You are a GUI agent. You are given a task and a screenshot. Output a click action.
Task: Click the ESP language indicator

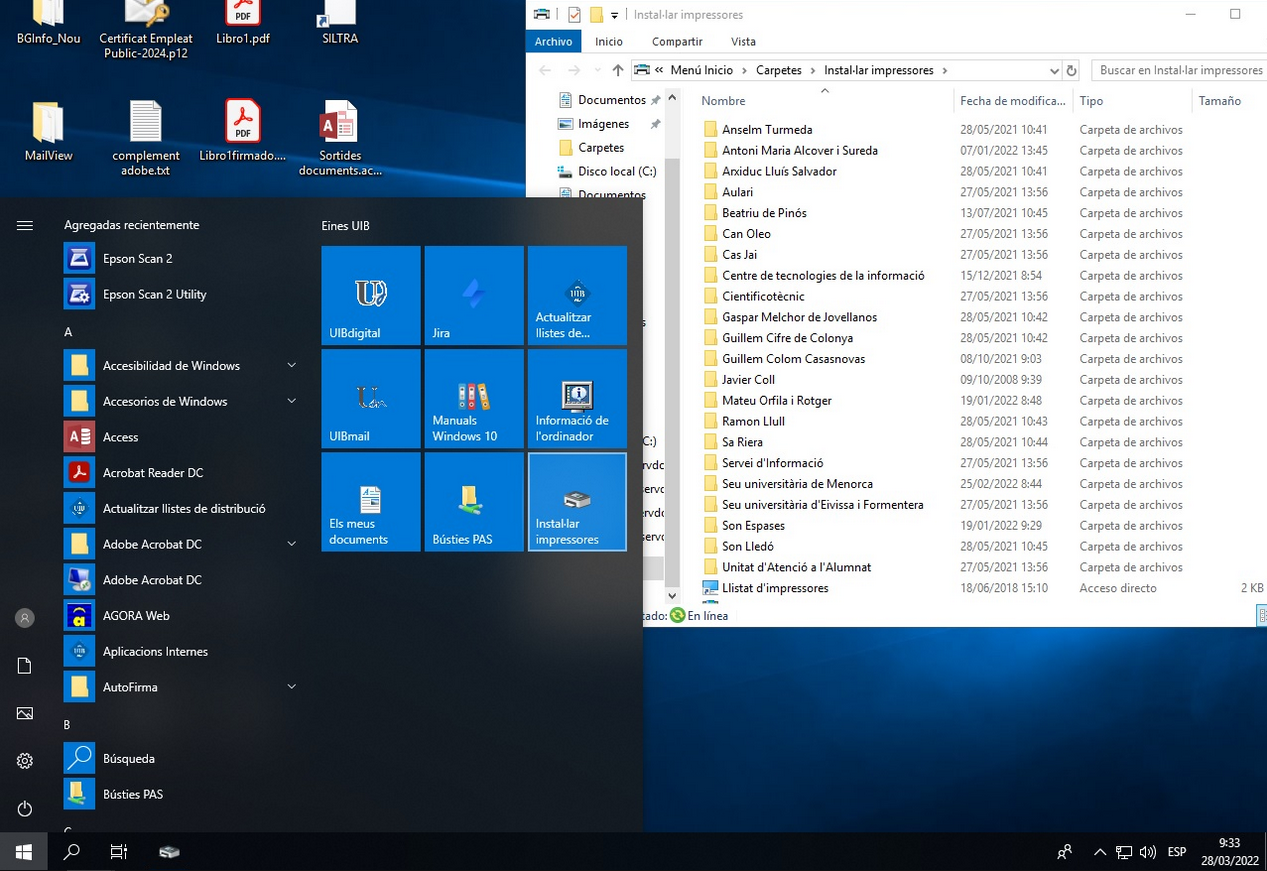pos(1177,852)
